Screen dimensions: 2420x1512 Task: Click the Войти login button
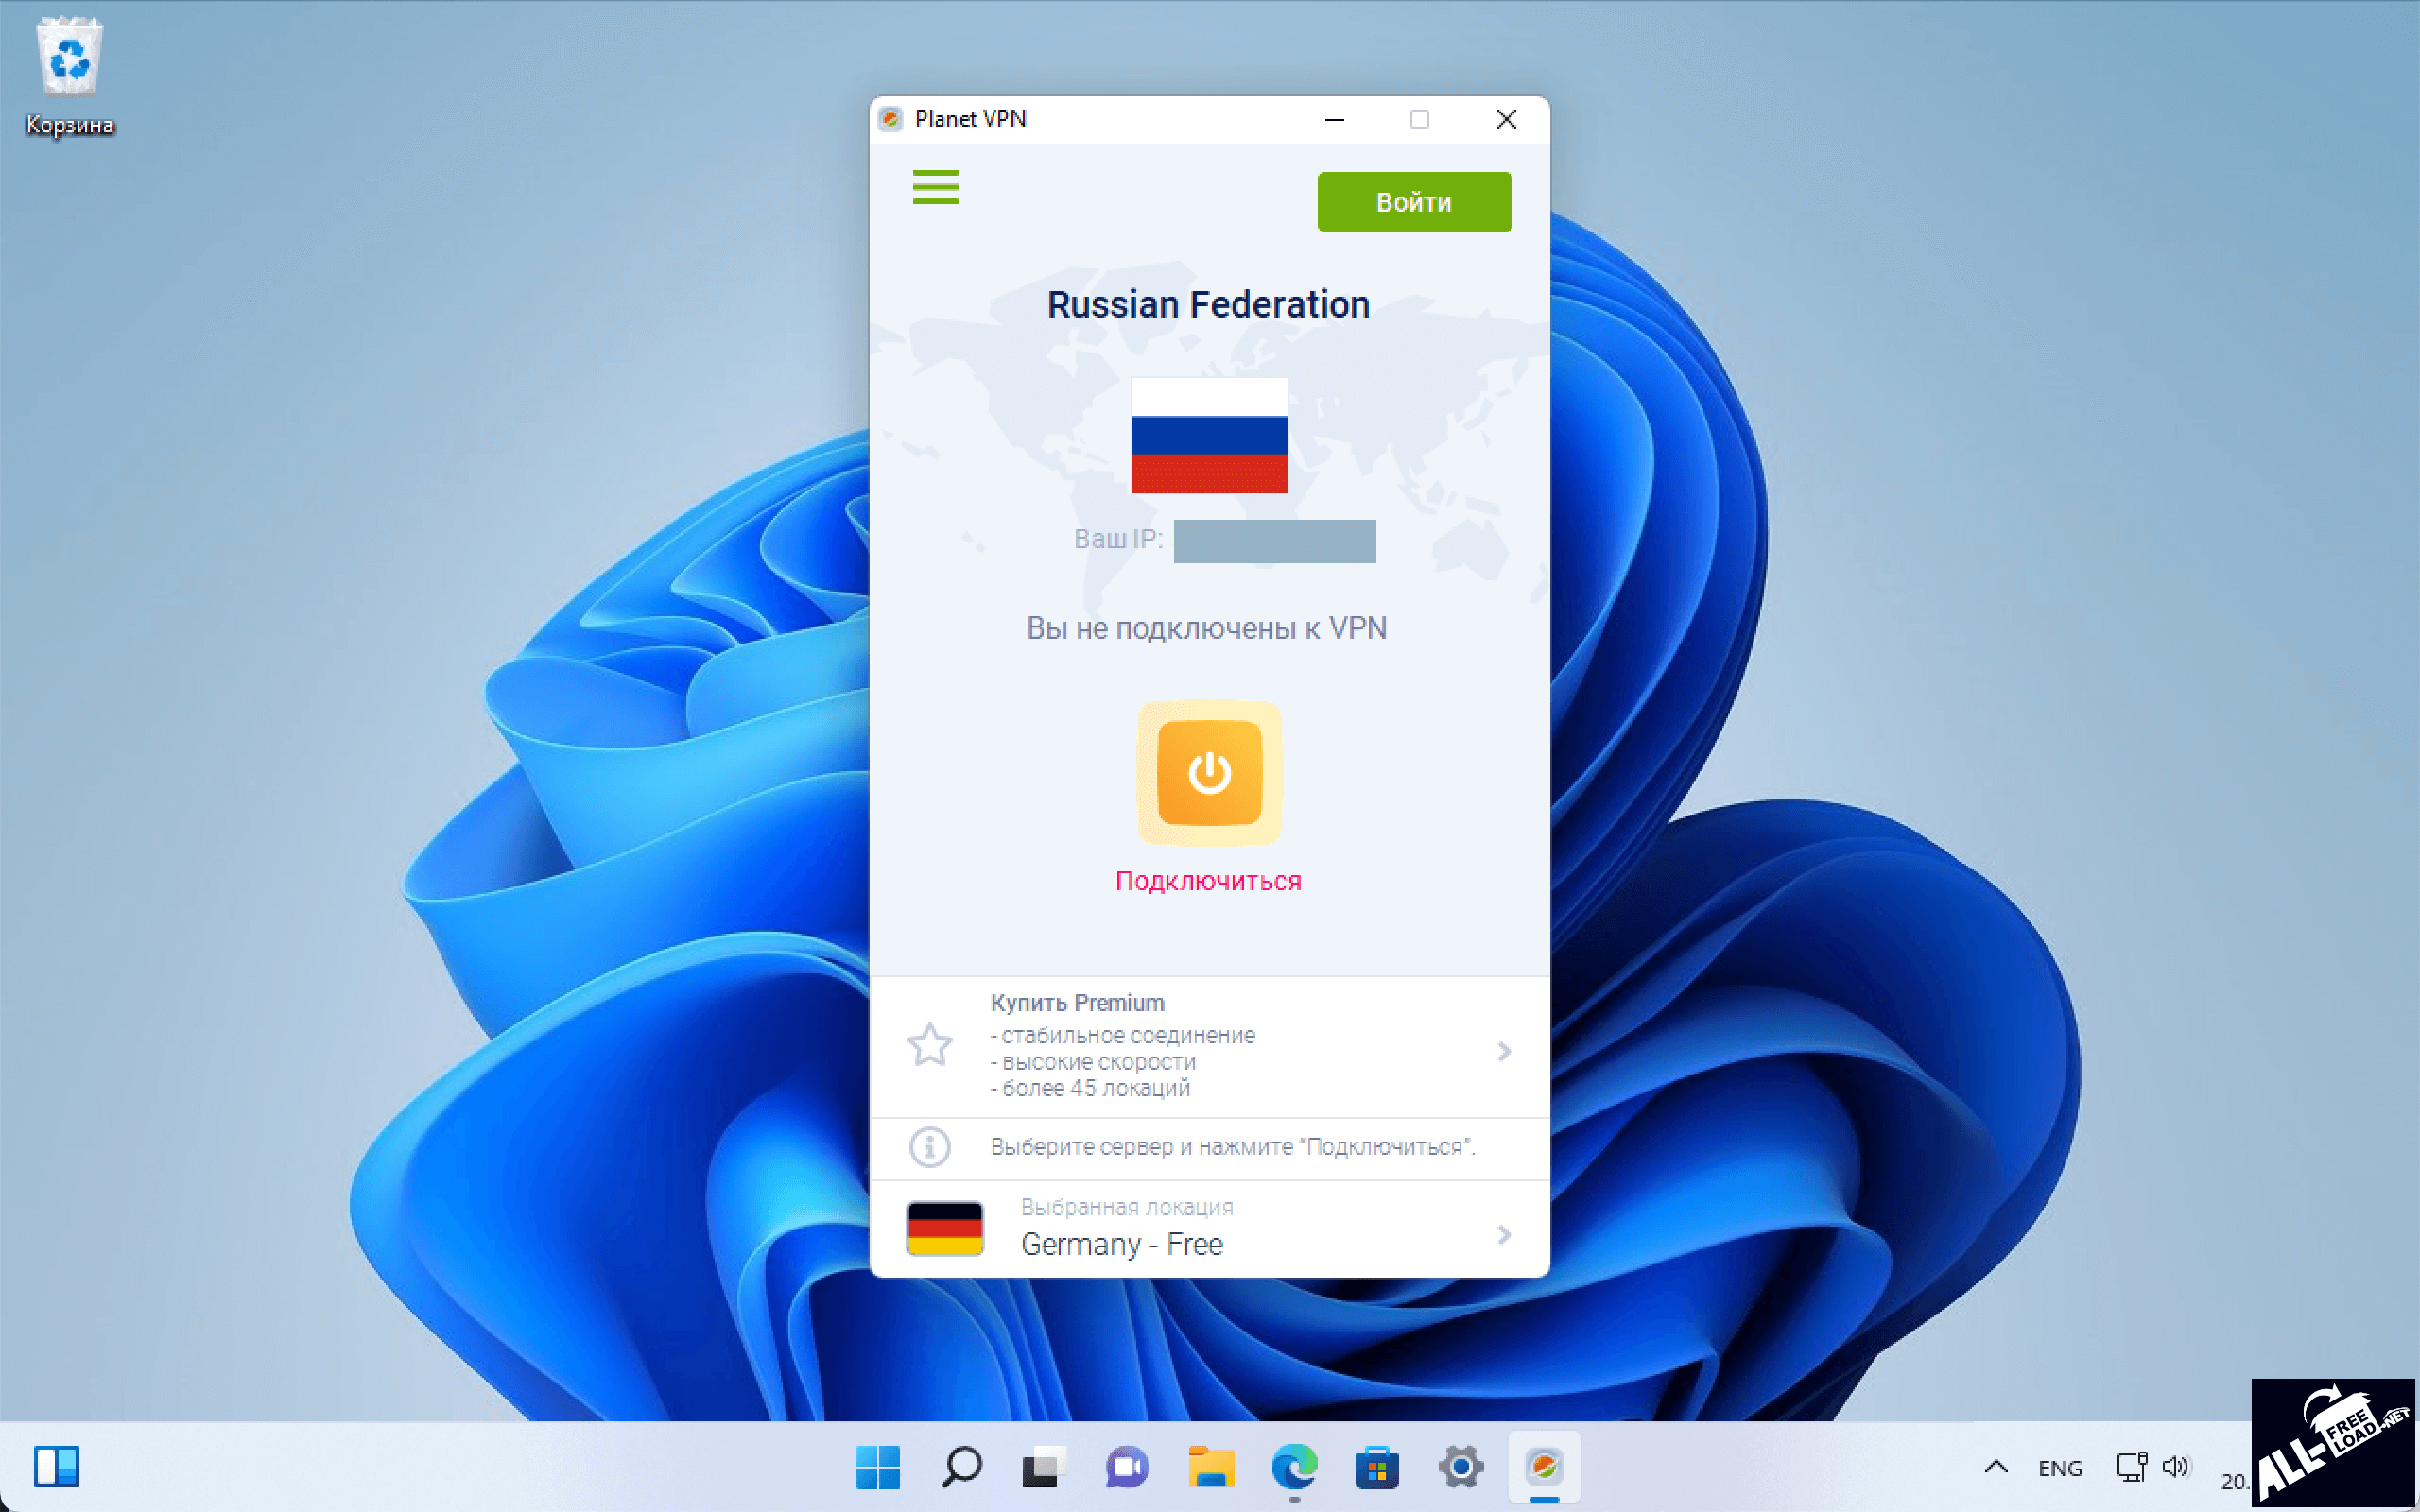pos(1413,202)
